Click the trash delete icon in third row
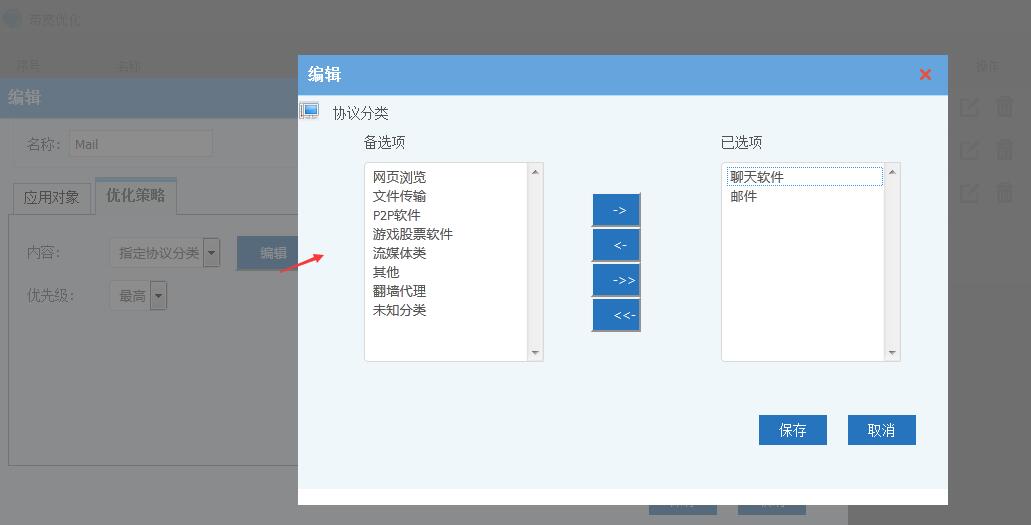The height and width of the screenshot is (525, 1031). pos(1004,193)
